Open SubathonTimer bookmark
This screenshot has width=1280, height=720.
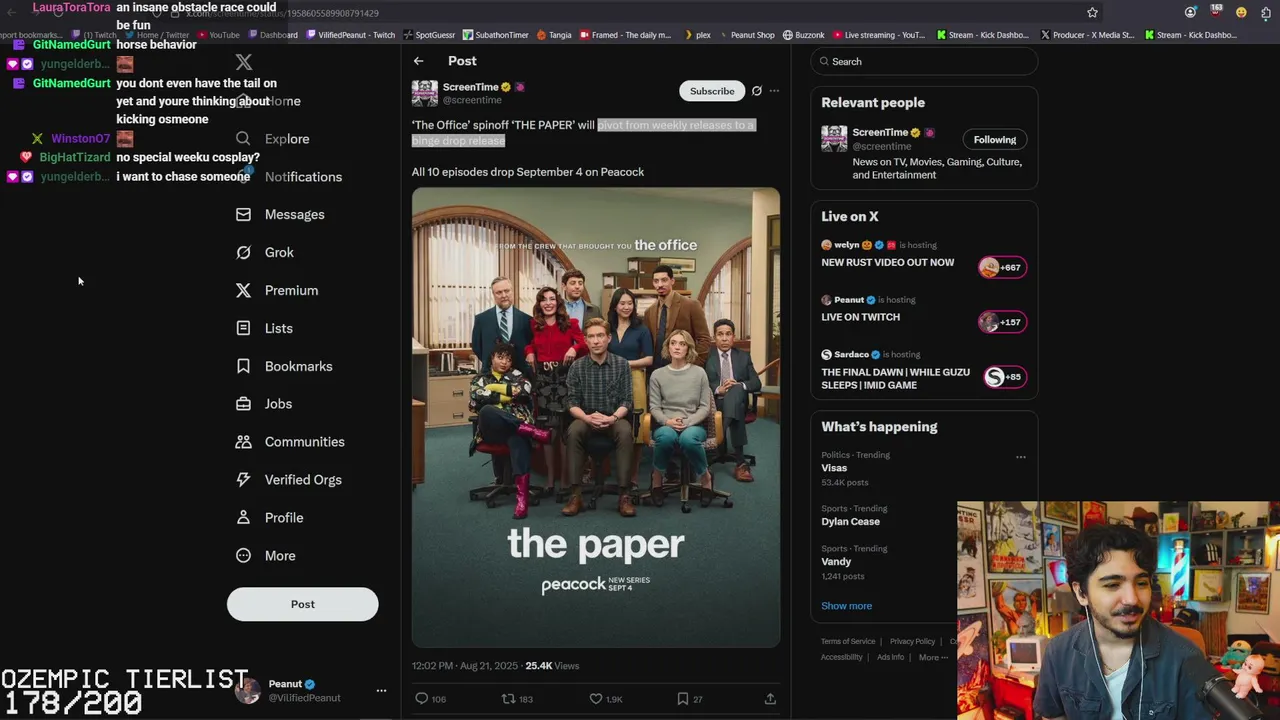point(495,35)
